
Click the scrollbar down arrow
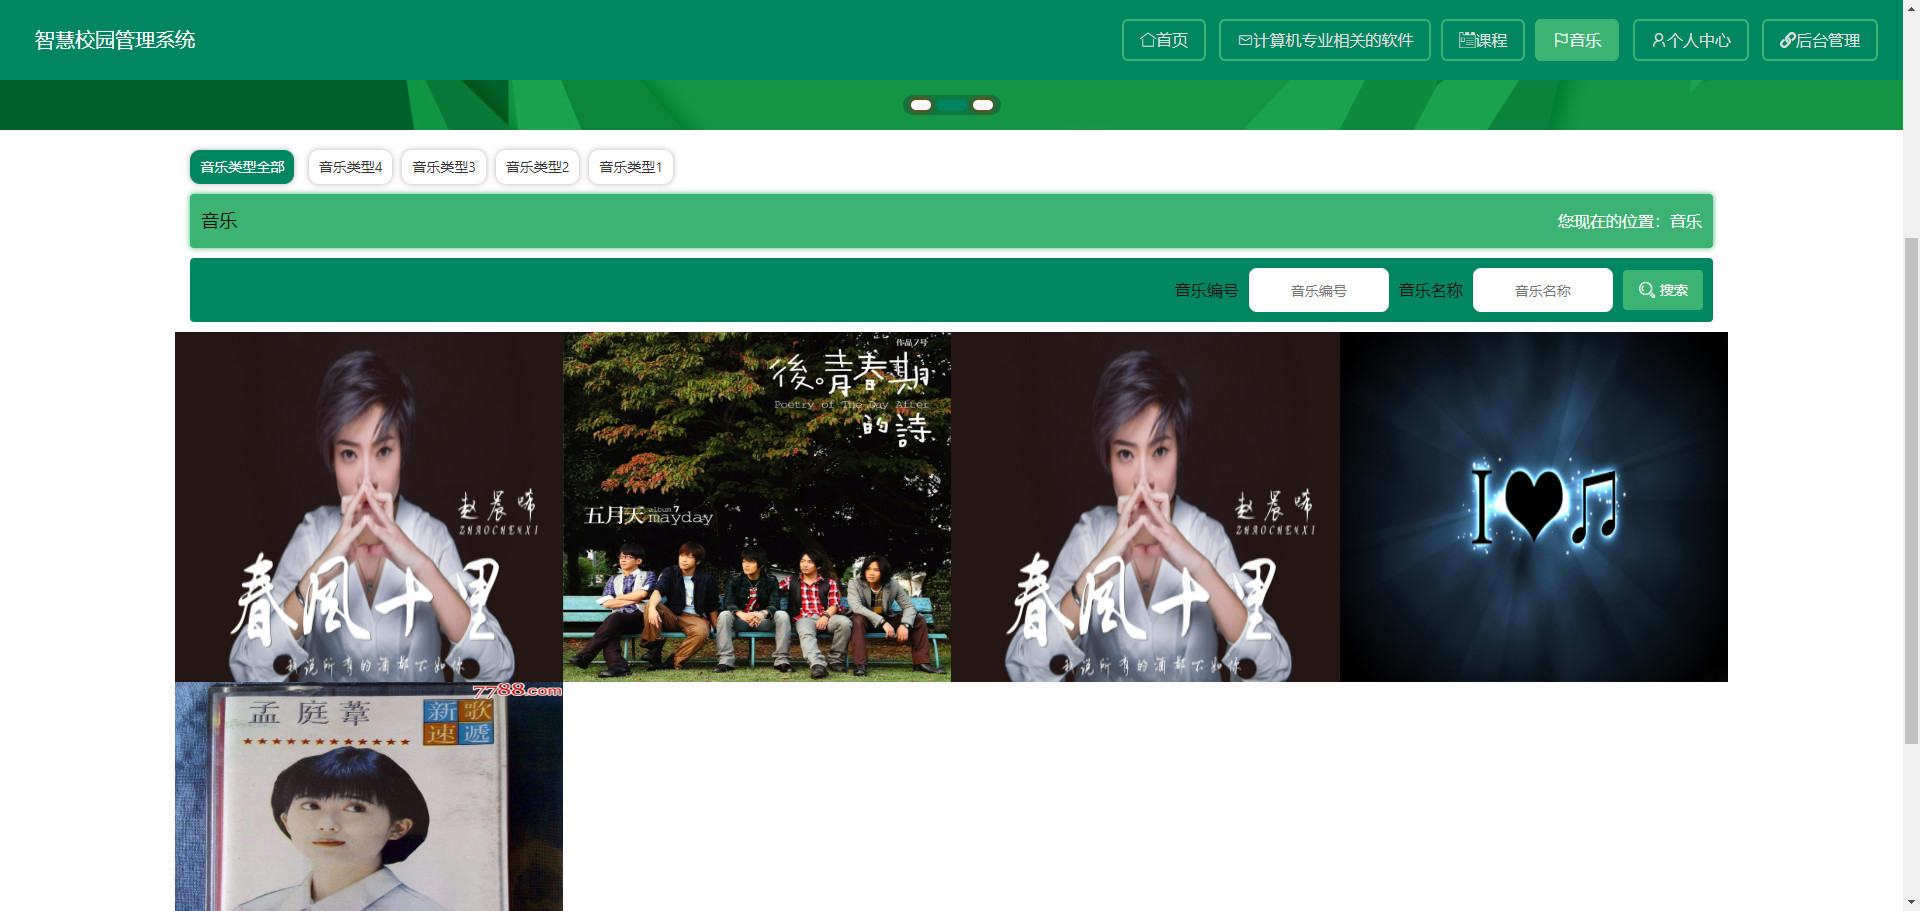point(1911,903)
